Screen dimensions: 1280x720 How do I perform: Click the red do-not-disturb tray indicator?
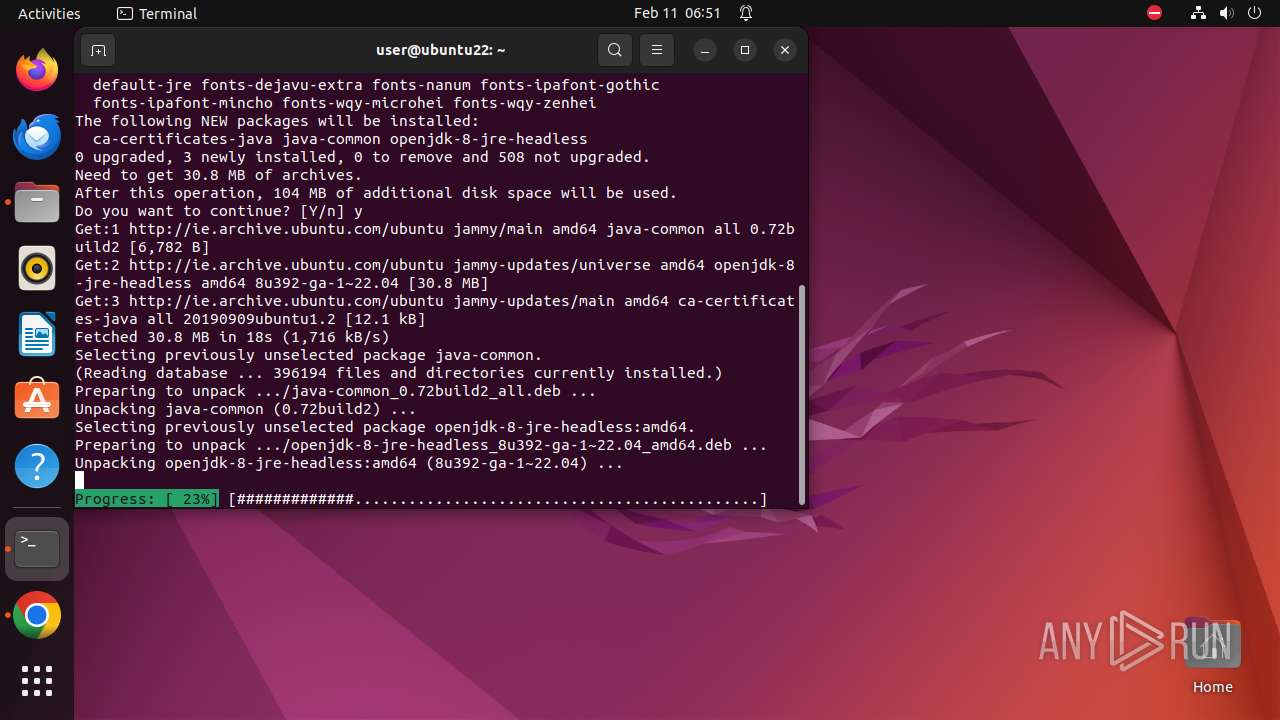[1155, 13]
